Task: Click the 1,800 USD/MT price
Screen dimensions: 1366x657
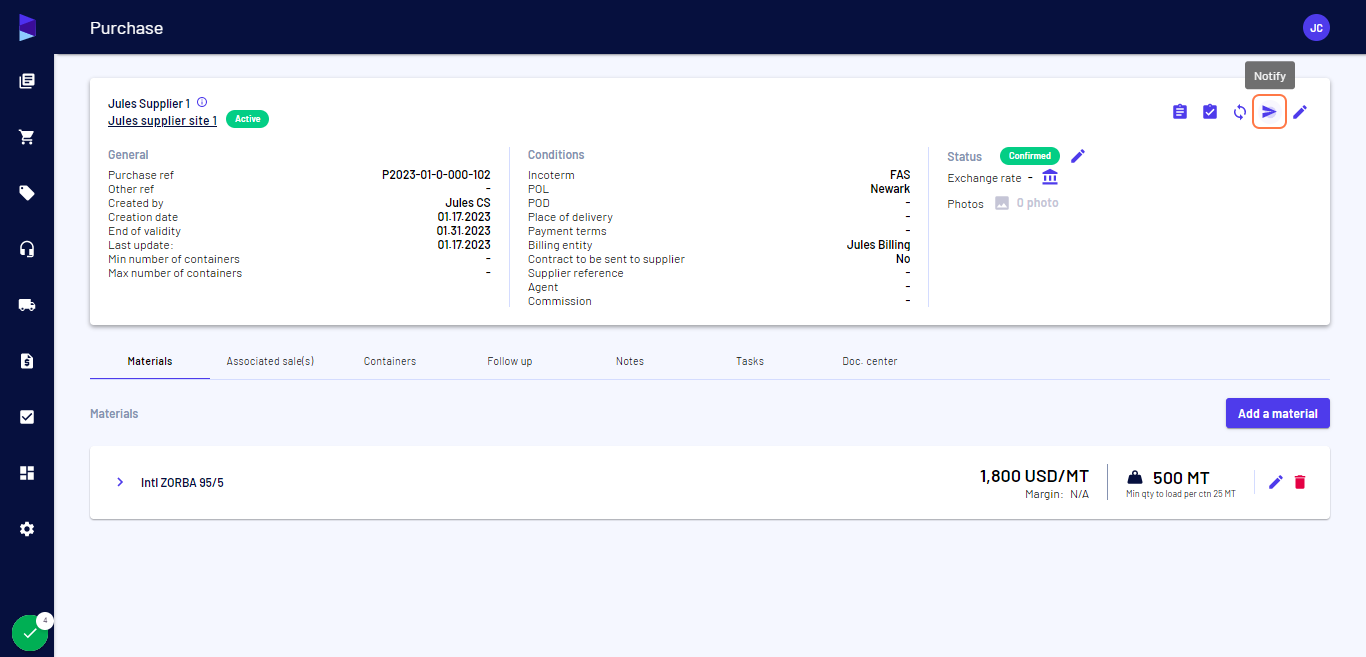Action: [x=1034, y=476]
